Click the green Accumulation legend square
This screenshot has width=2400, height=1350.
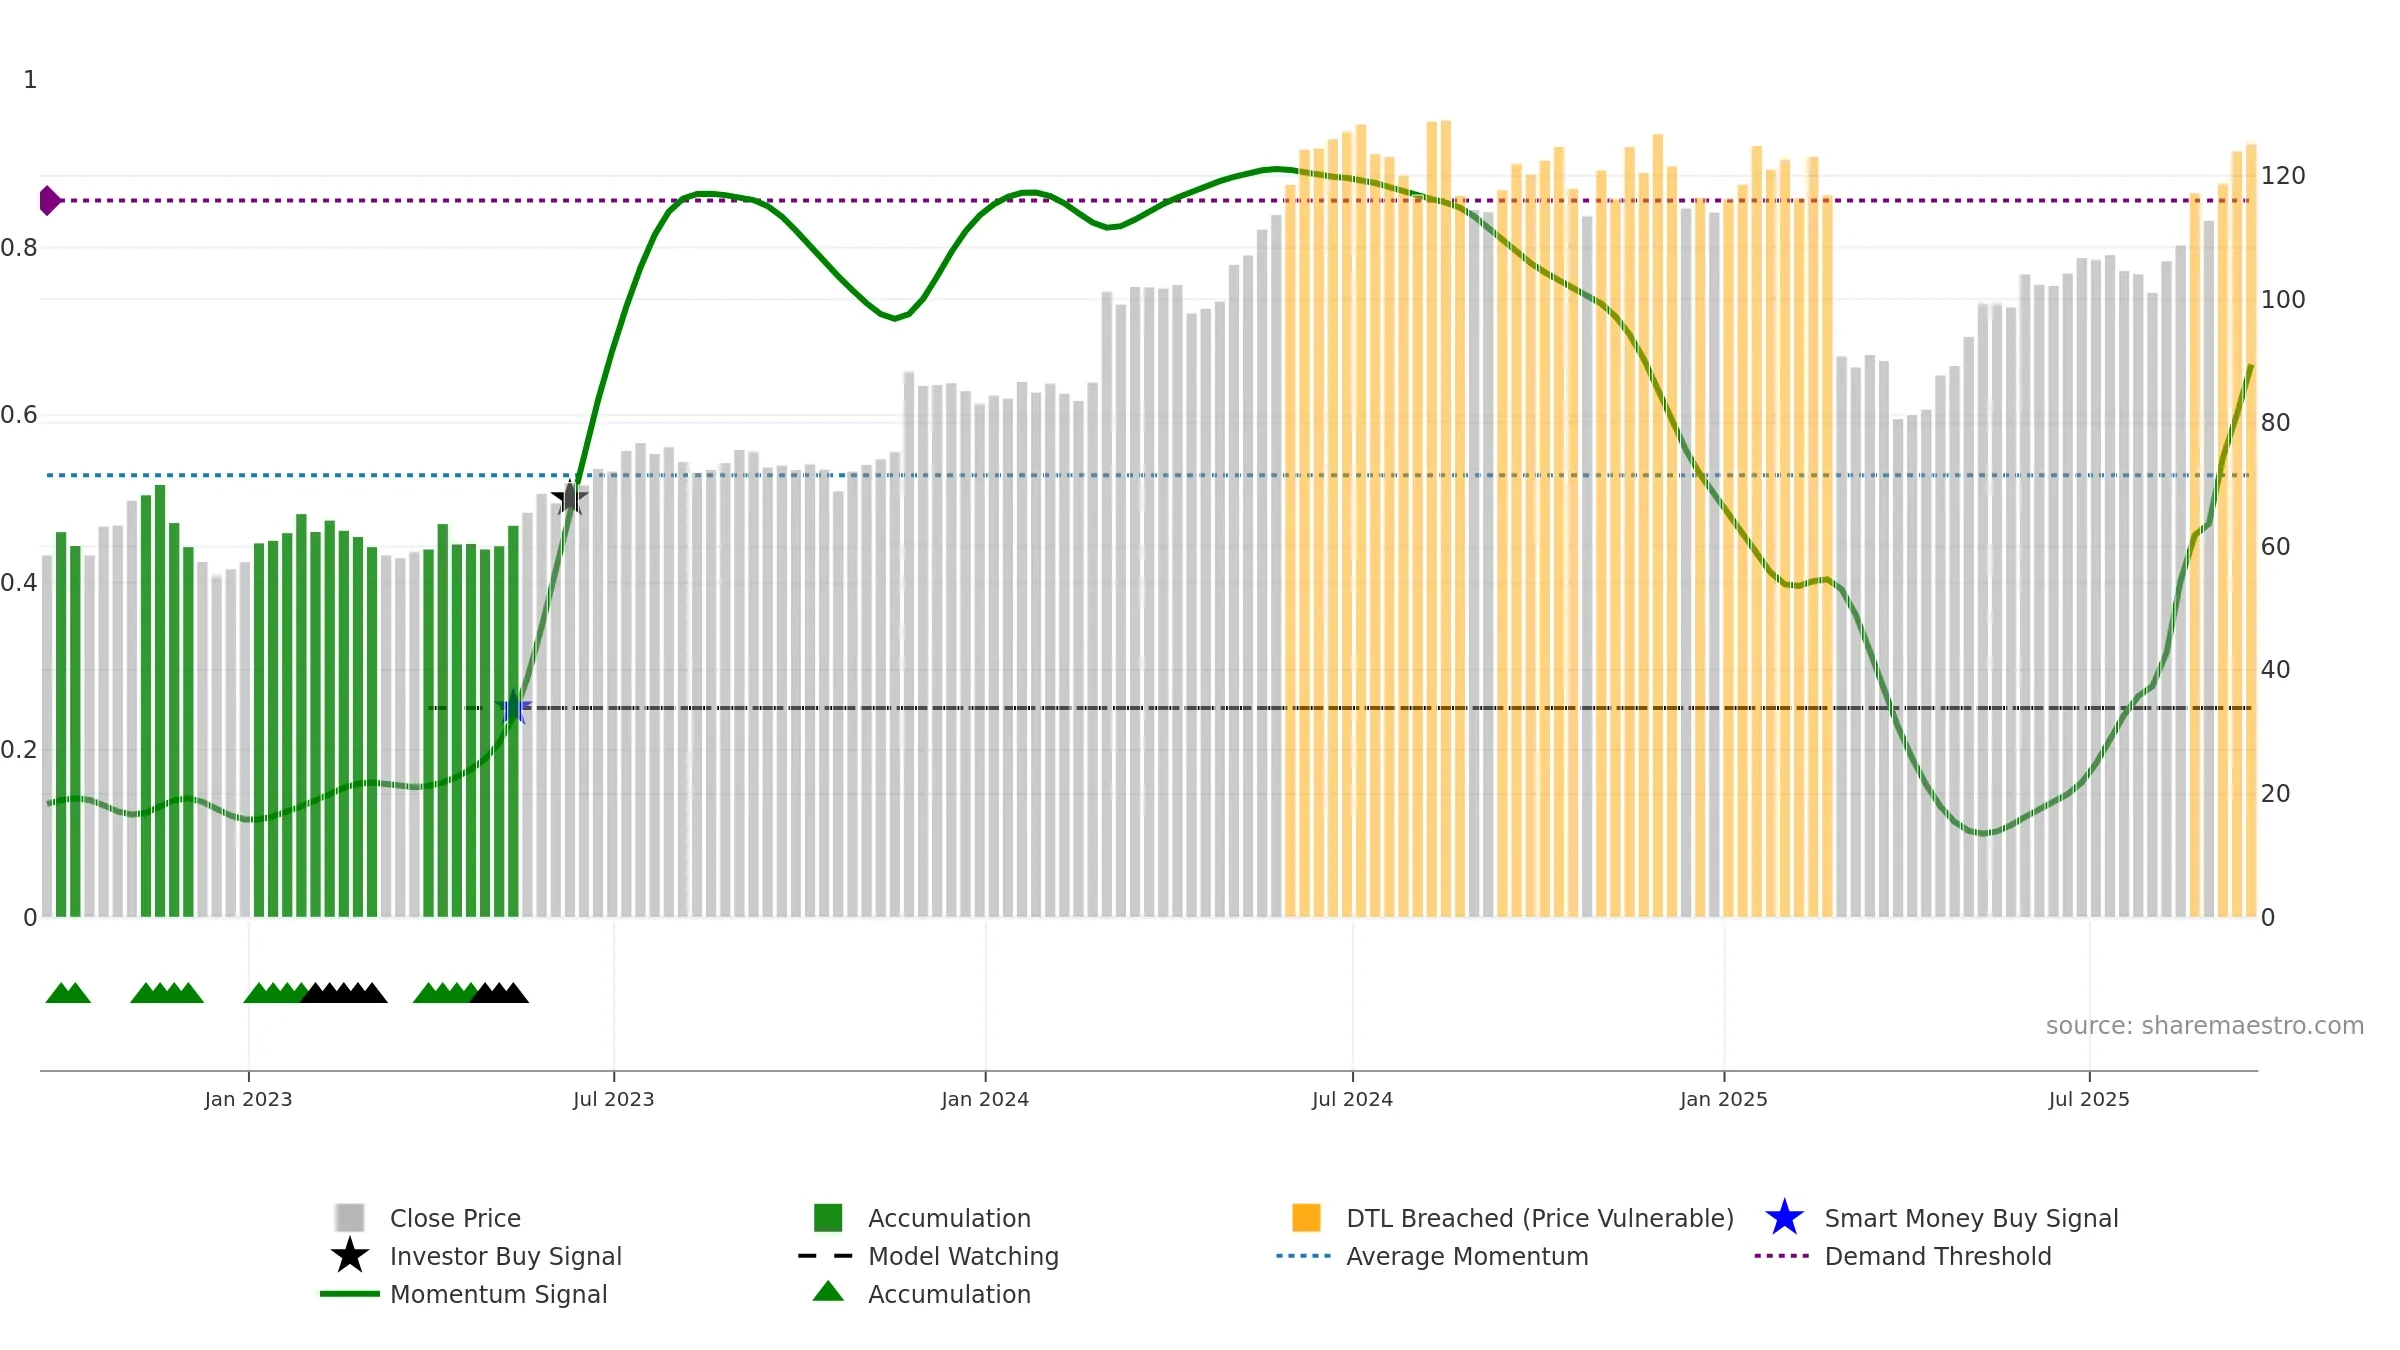(828, 1217)
